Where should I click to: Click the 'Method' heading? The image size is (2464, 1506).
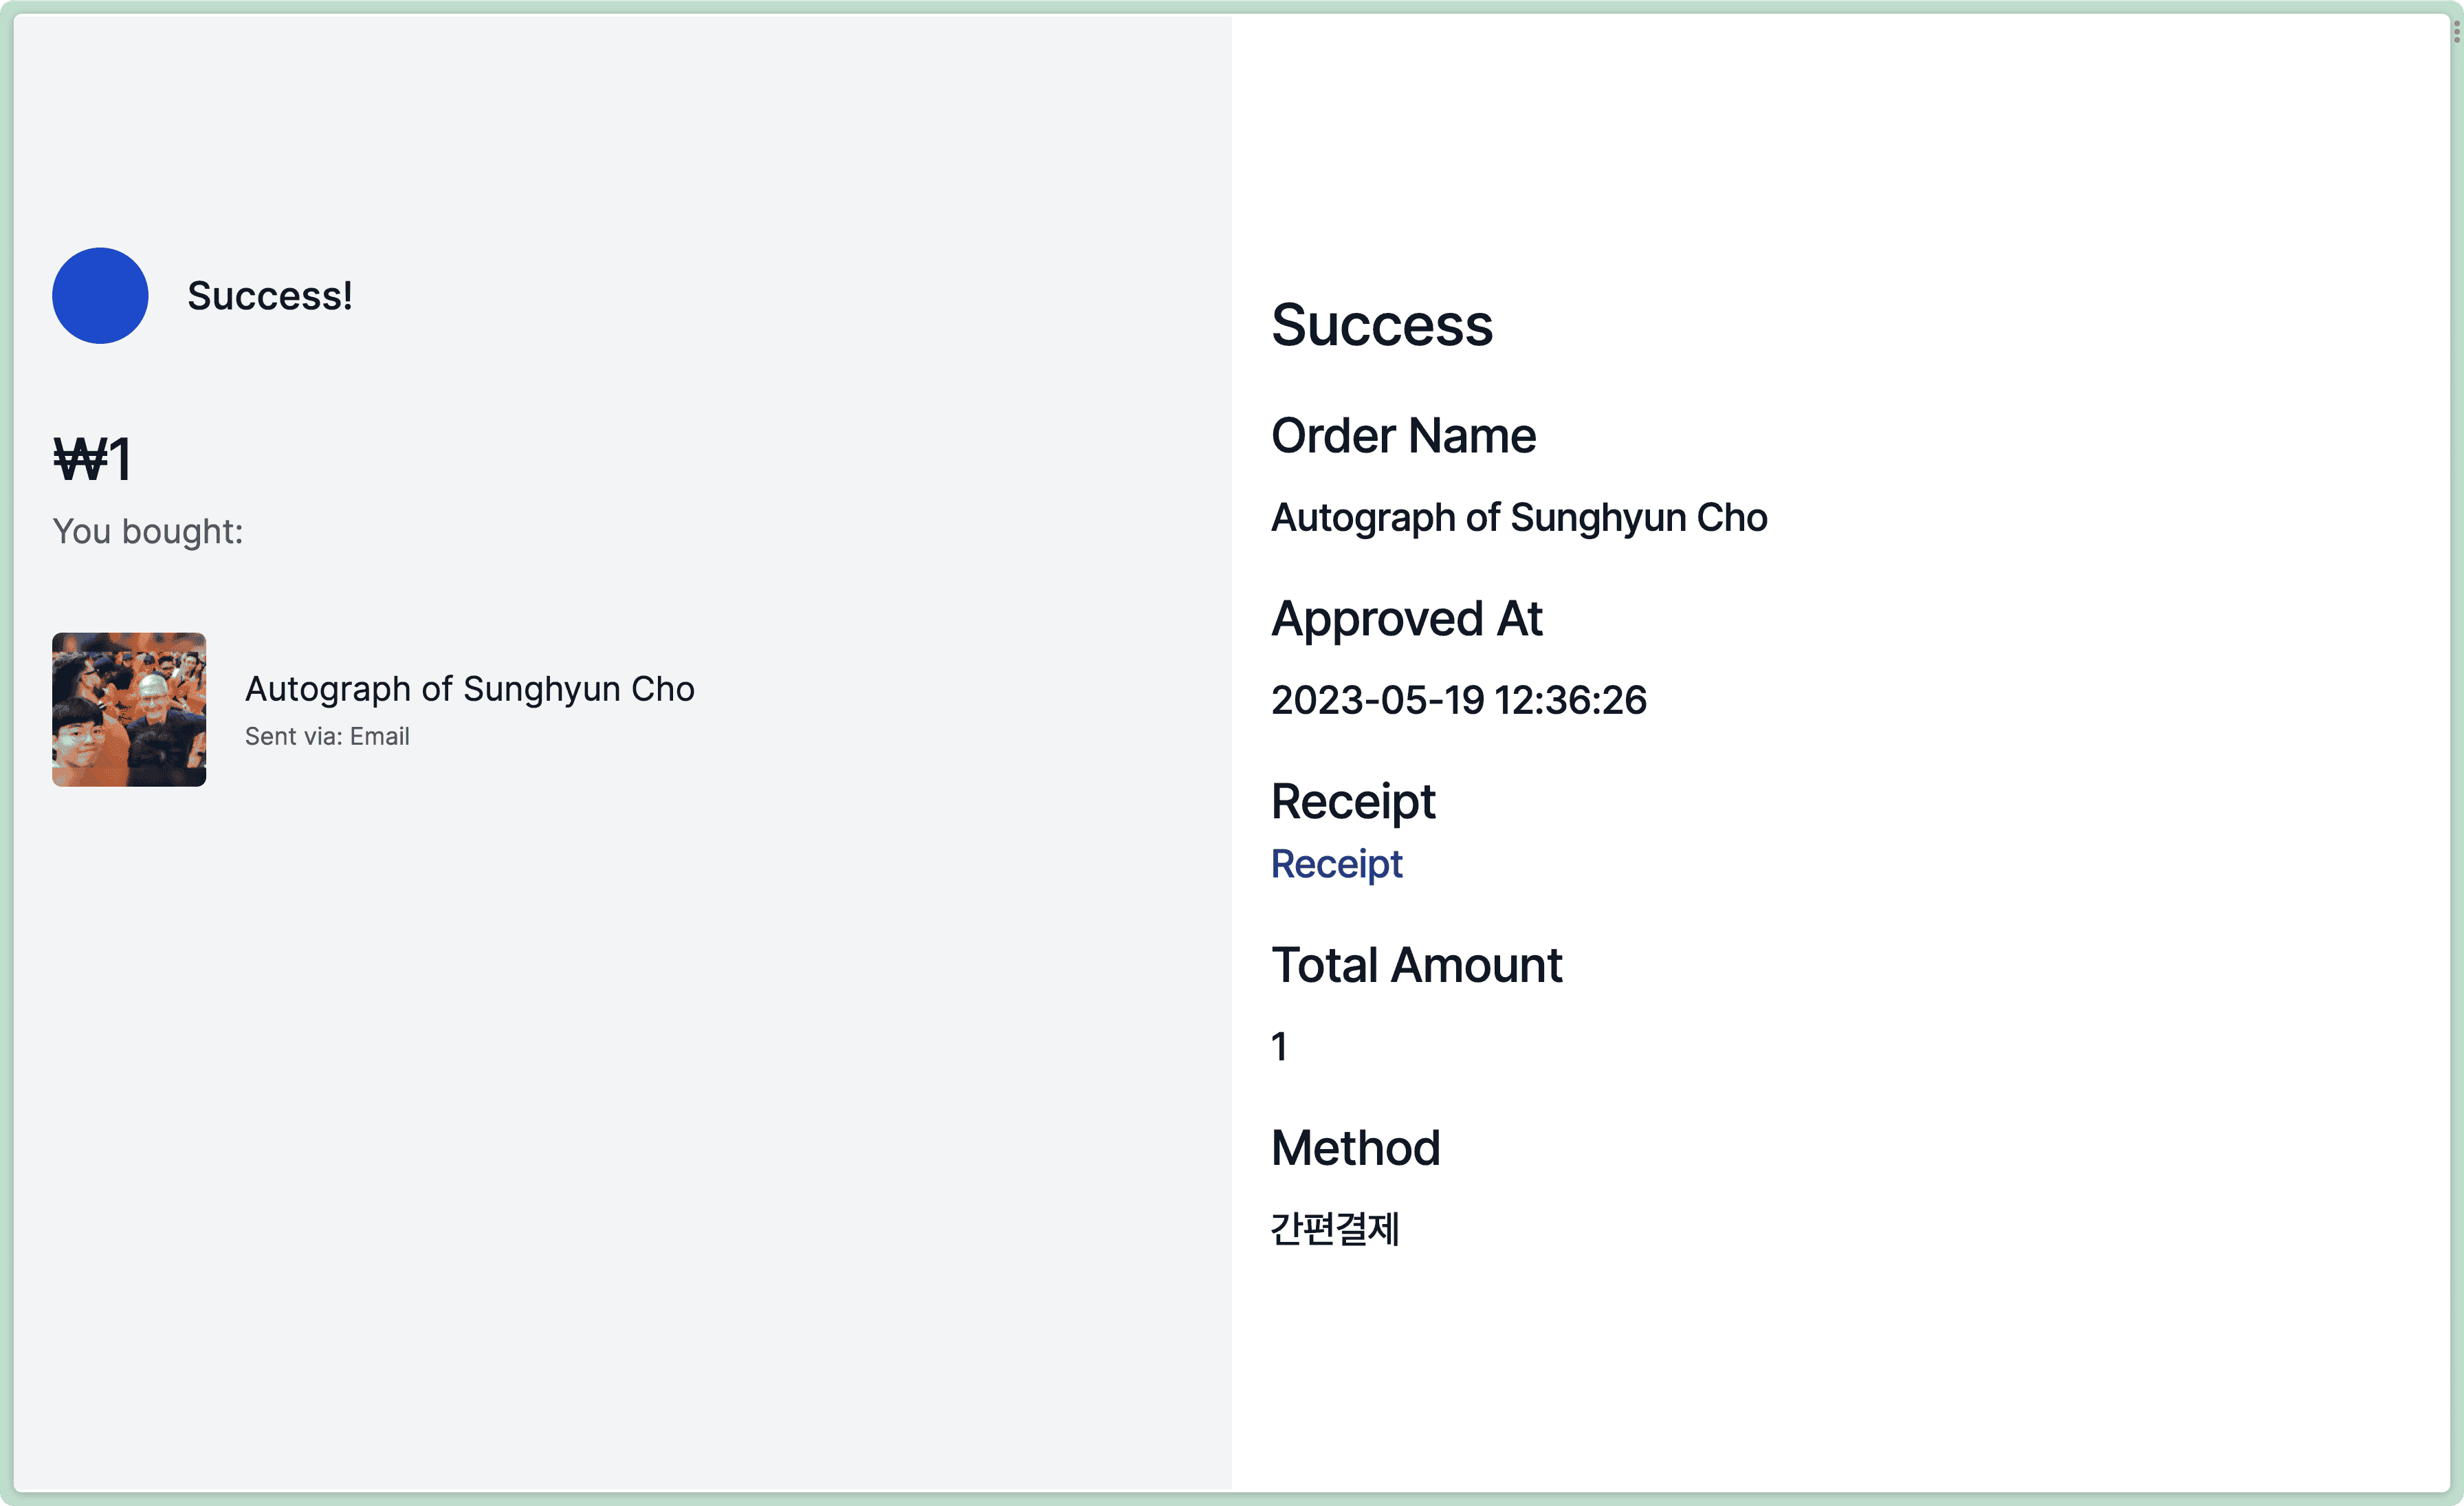tap(1355, 1148)
